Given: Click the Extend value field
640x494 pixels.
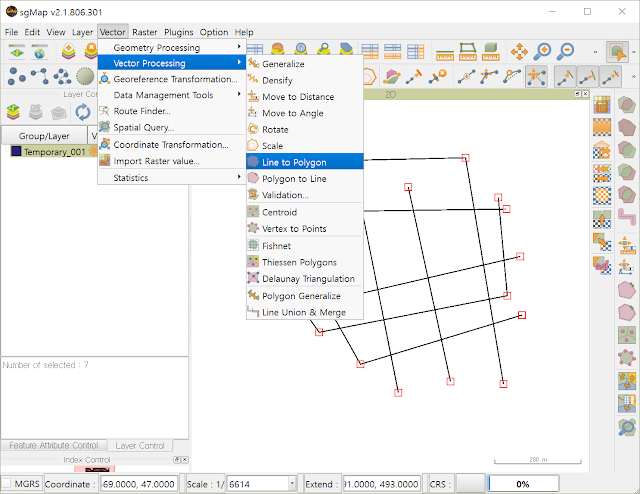Looking at the screenshot, I should point(381,484).
